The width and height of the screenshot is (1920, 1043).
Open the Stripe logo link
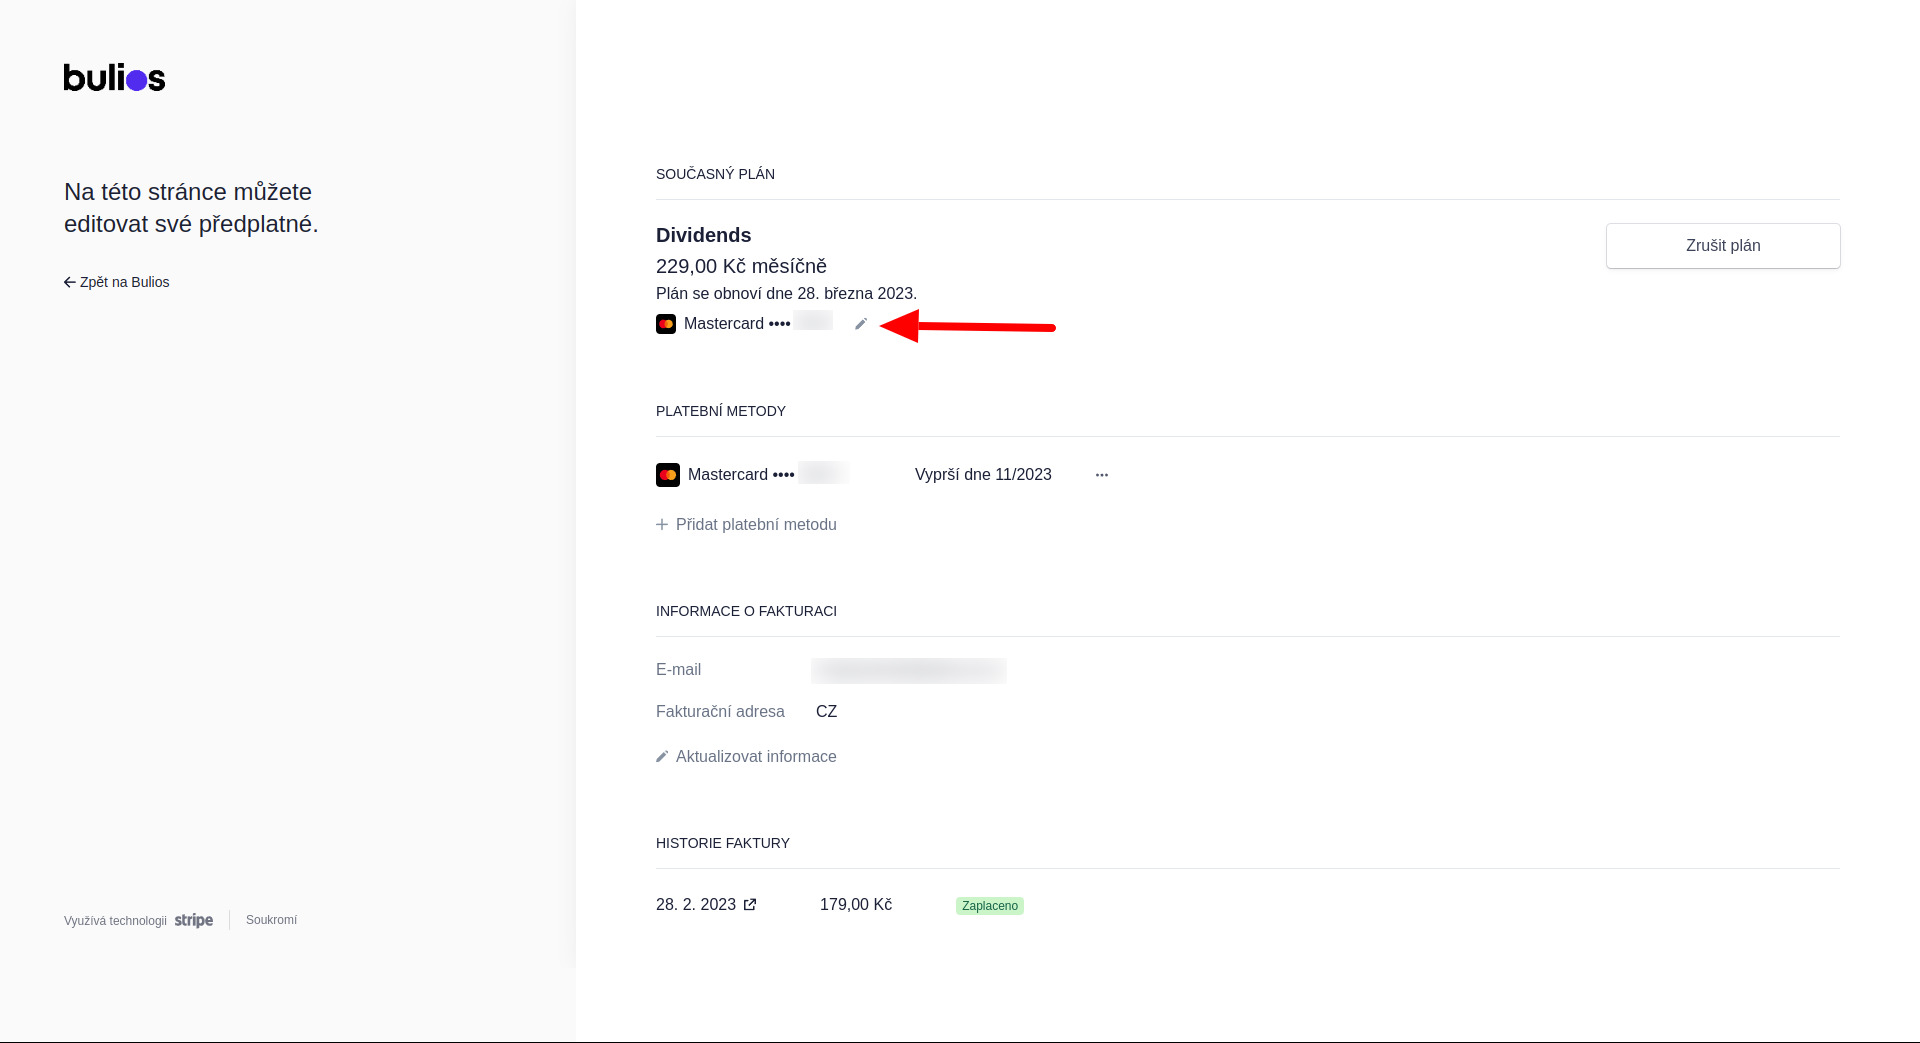(x=193, y=920)
